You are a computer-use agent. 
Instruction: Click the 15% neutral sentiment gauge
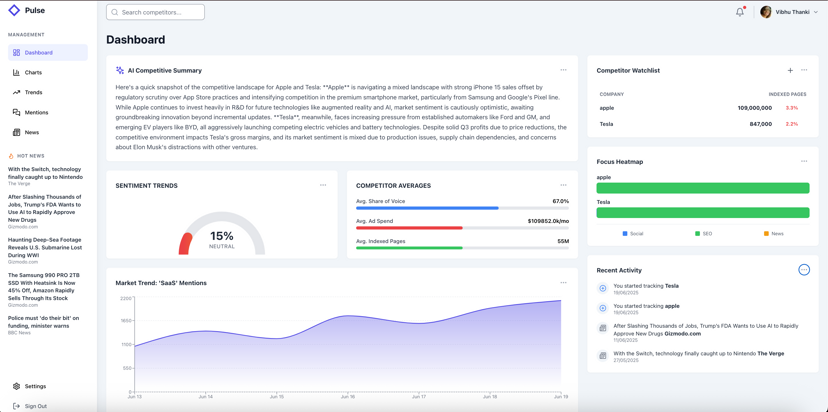coord(222,233)
